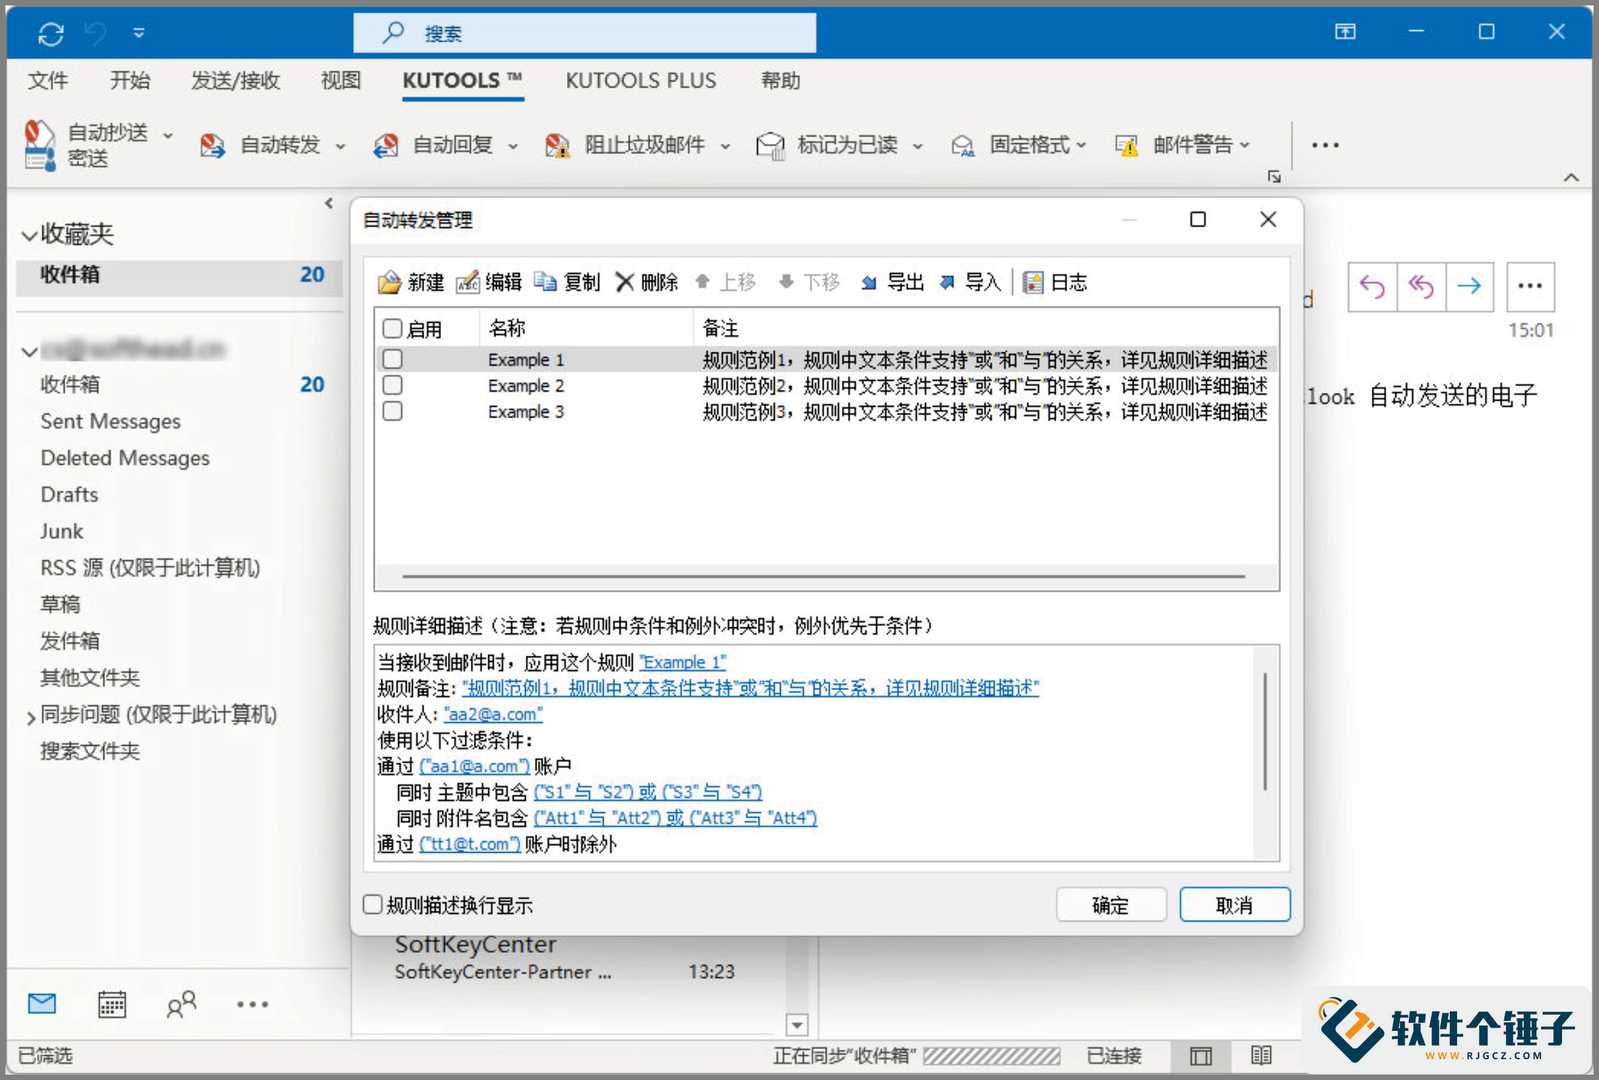
Task: Expand the 自动回复 dropdown arrow
Action: tap(513, 146)
